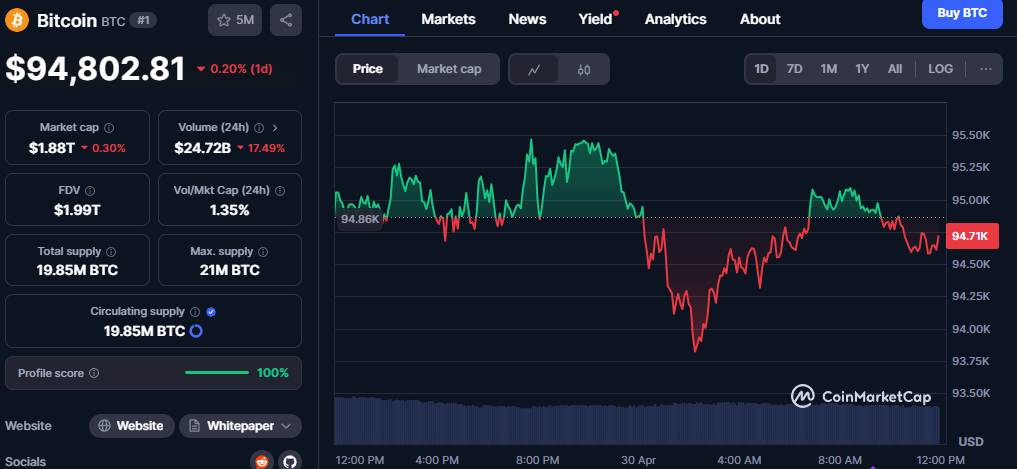
Task: Click the 0.30% market cap change text
Action: click(108, 148)
